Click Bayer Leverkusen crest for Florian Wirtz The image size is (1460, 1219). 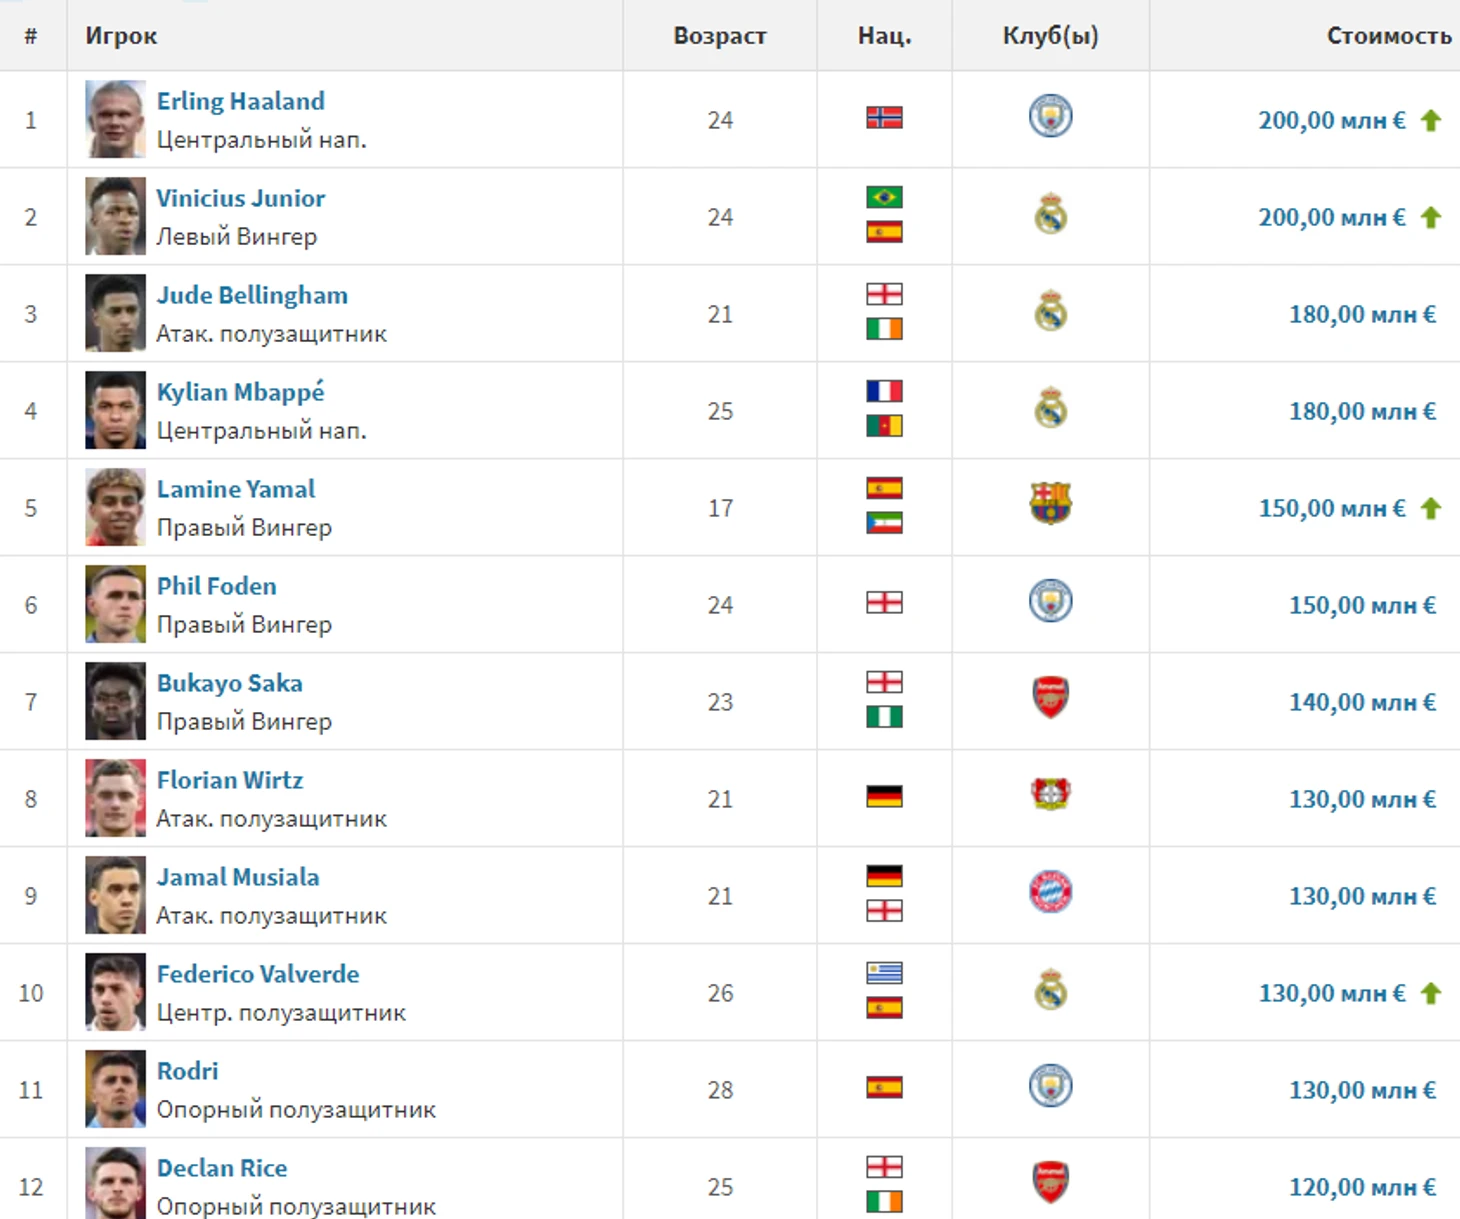[1050, 794]
